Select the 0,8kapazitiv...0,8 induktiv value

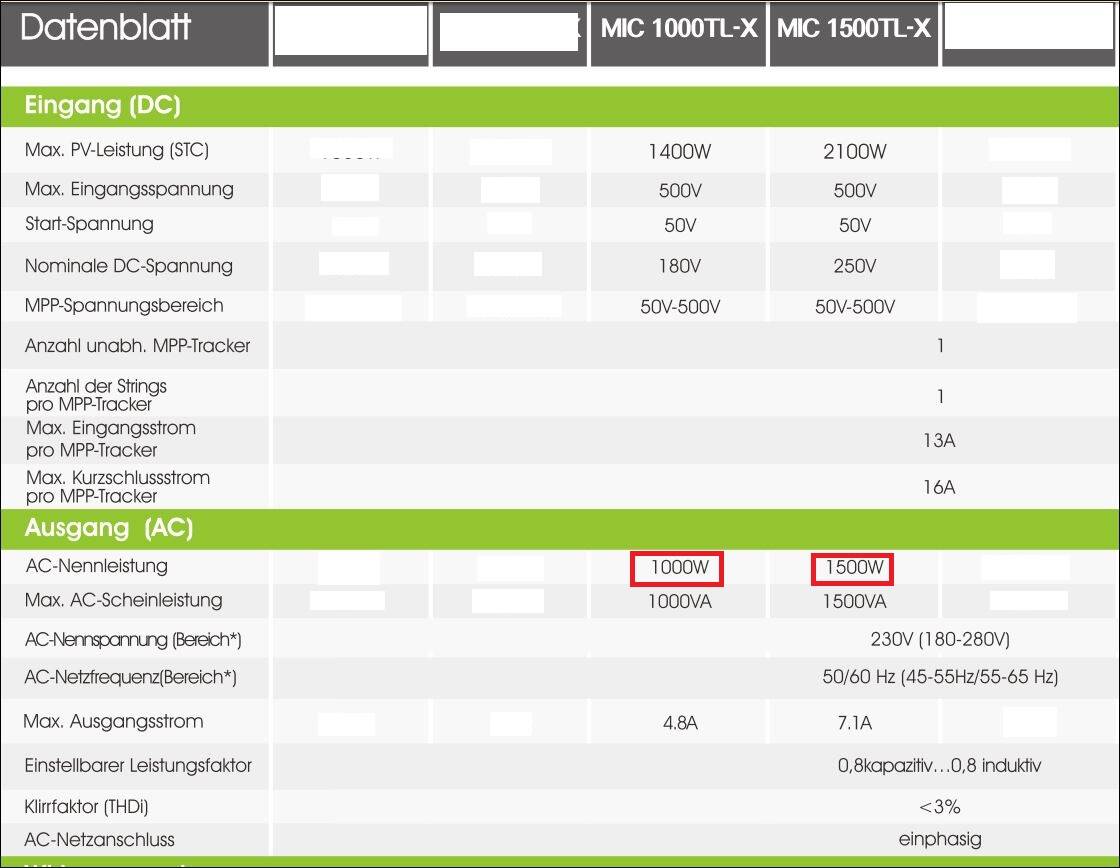(x=940, y=766)
